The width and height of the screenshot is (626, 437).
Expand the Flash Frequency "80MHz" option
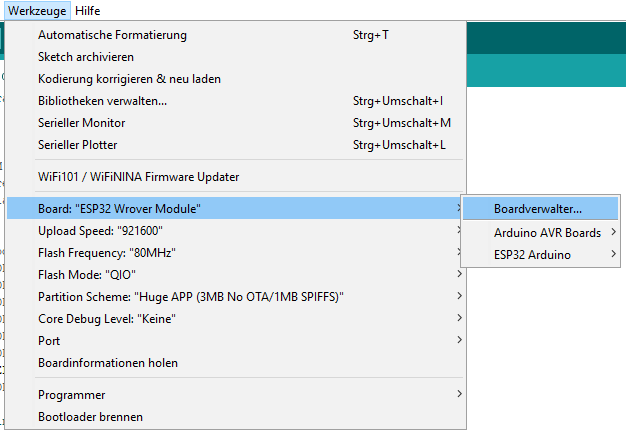(236, 253)
